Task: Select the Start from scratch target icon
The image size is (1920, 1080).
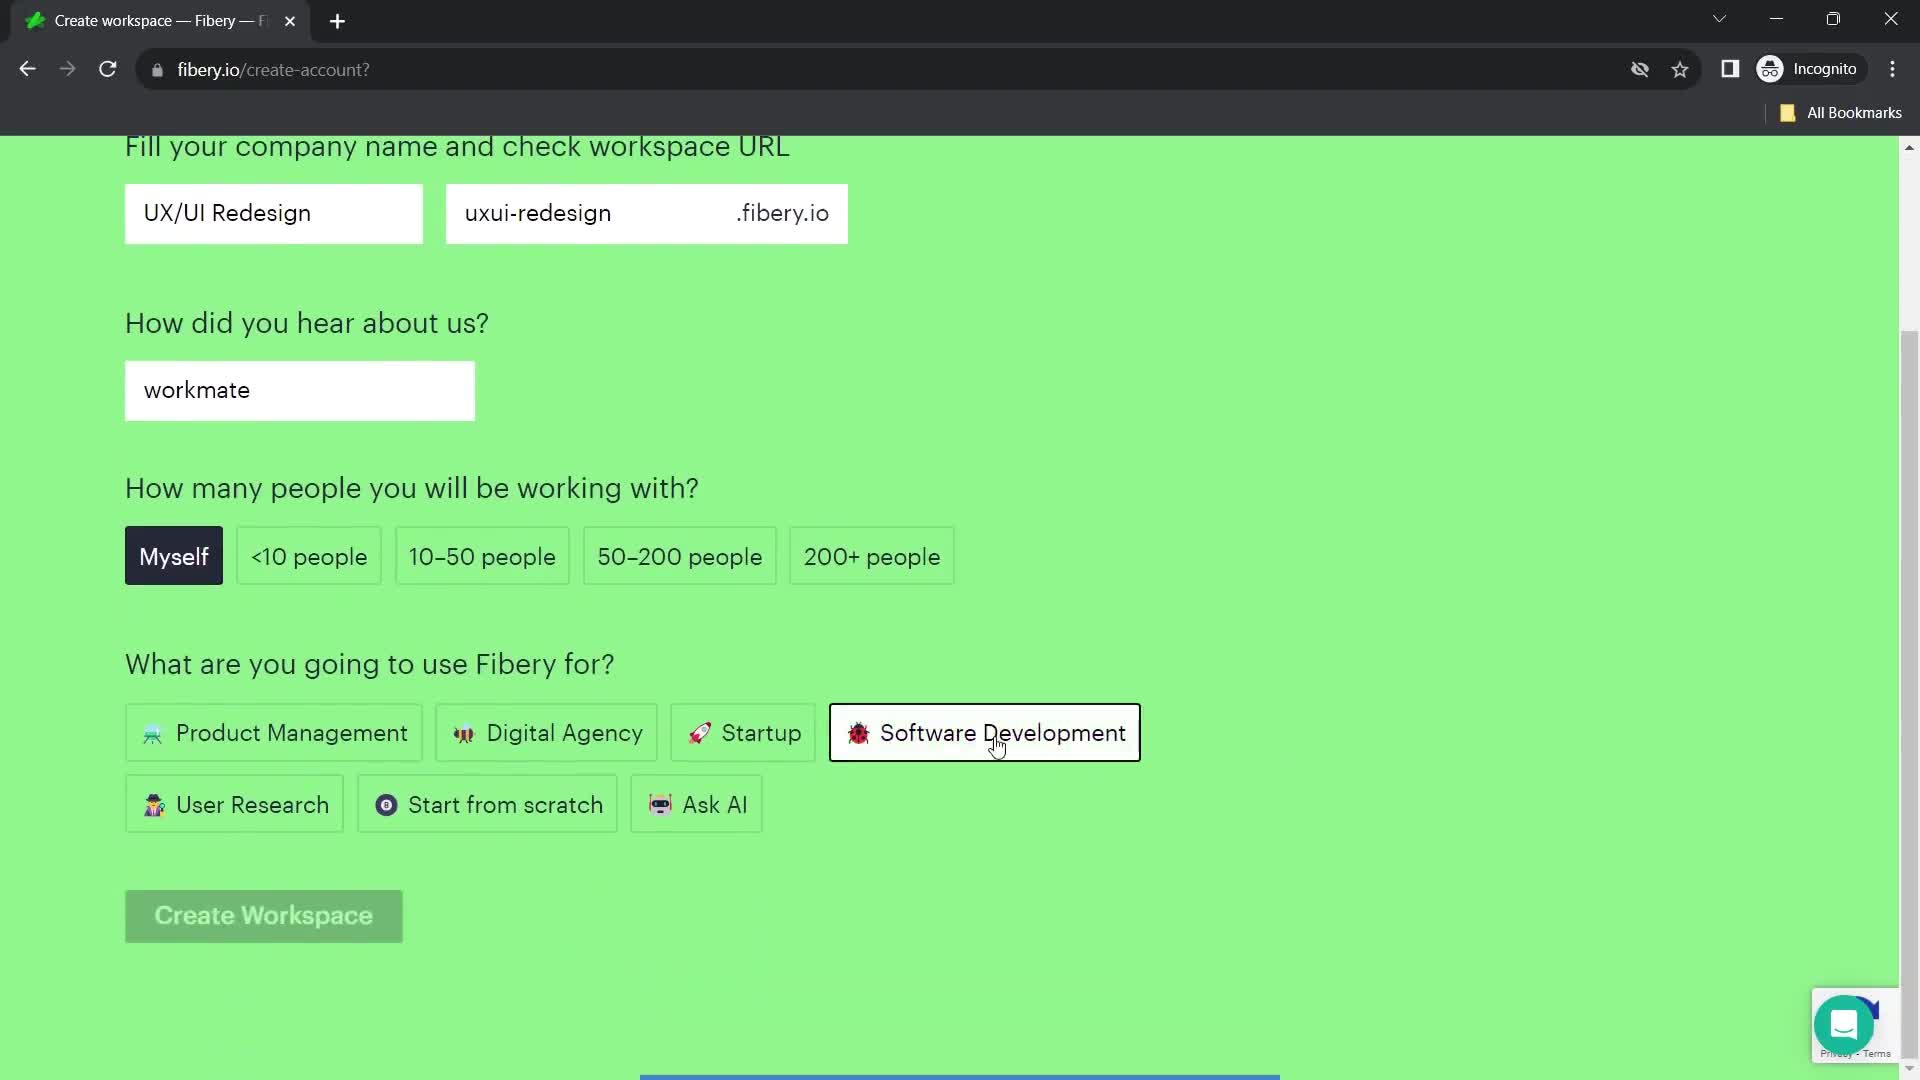Action: pos(386,804)
